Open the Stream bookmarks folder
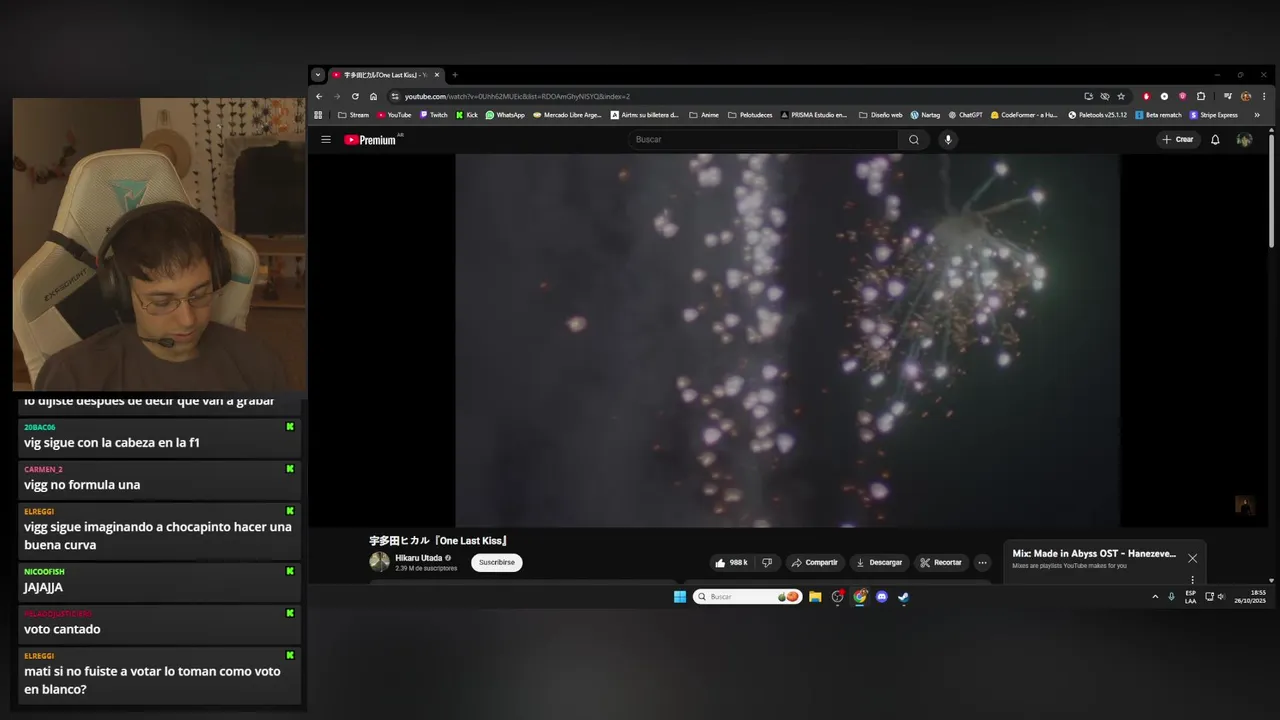The image size is (1280, 720). coord(353,115)
